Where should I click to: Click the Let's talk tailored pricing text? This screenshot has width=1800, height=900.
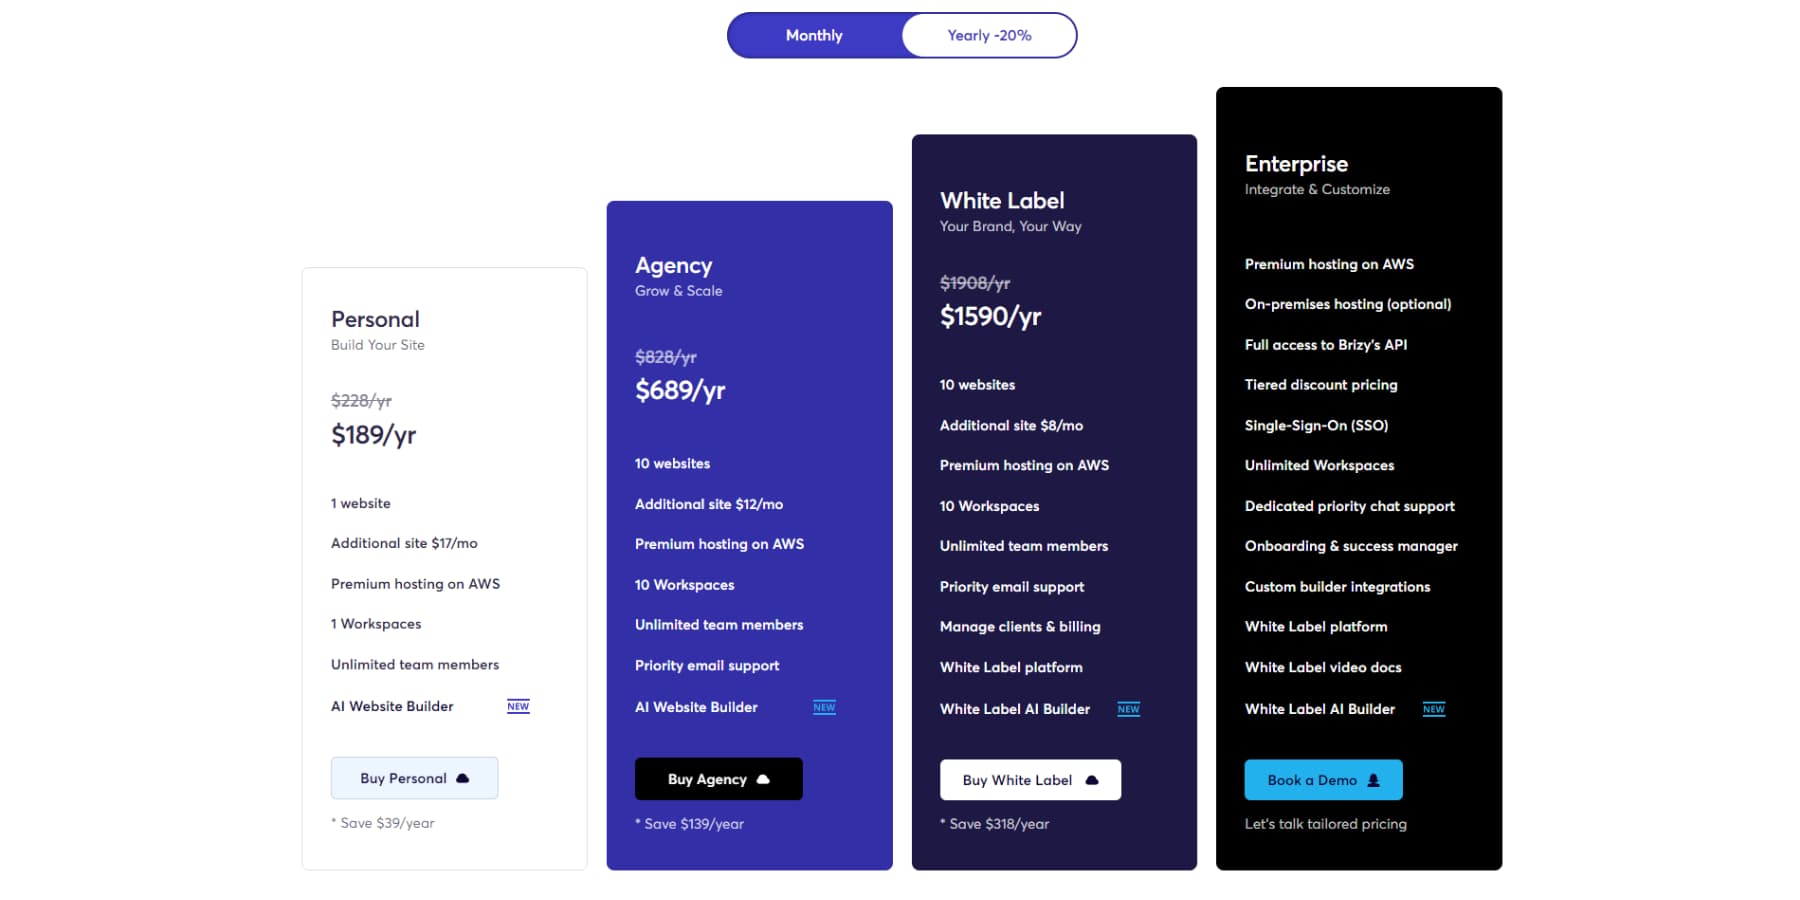(1326, 824)
